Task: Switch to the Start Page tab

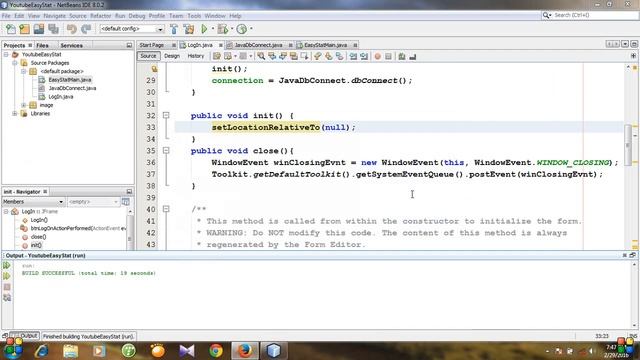Action: [152, 45]
